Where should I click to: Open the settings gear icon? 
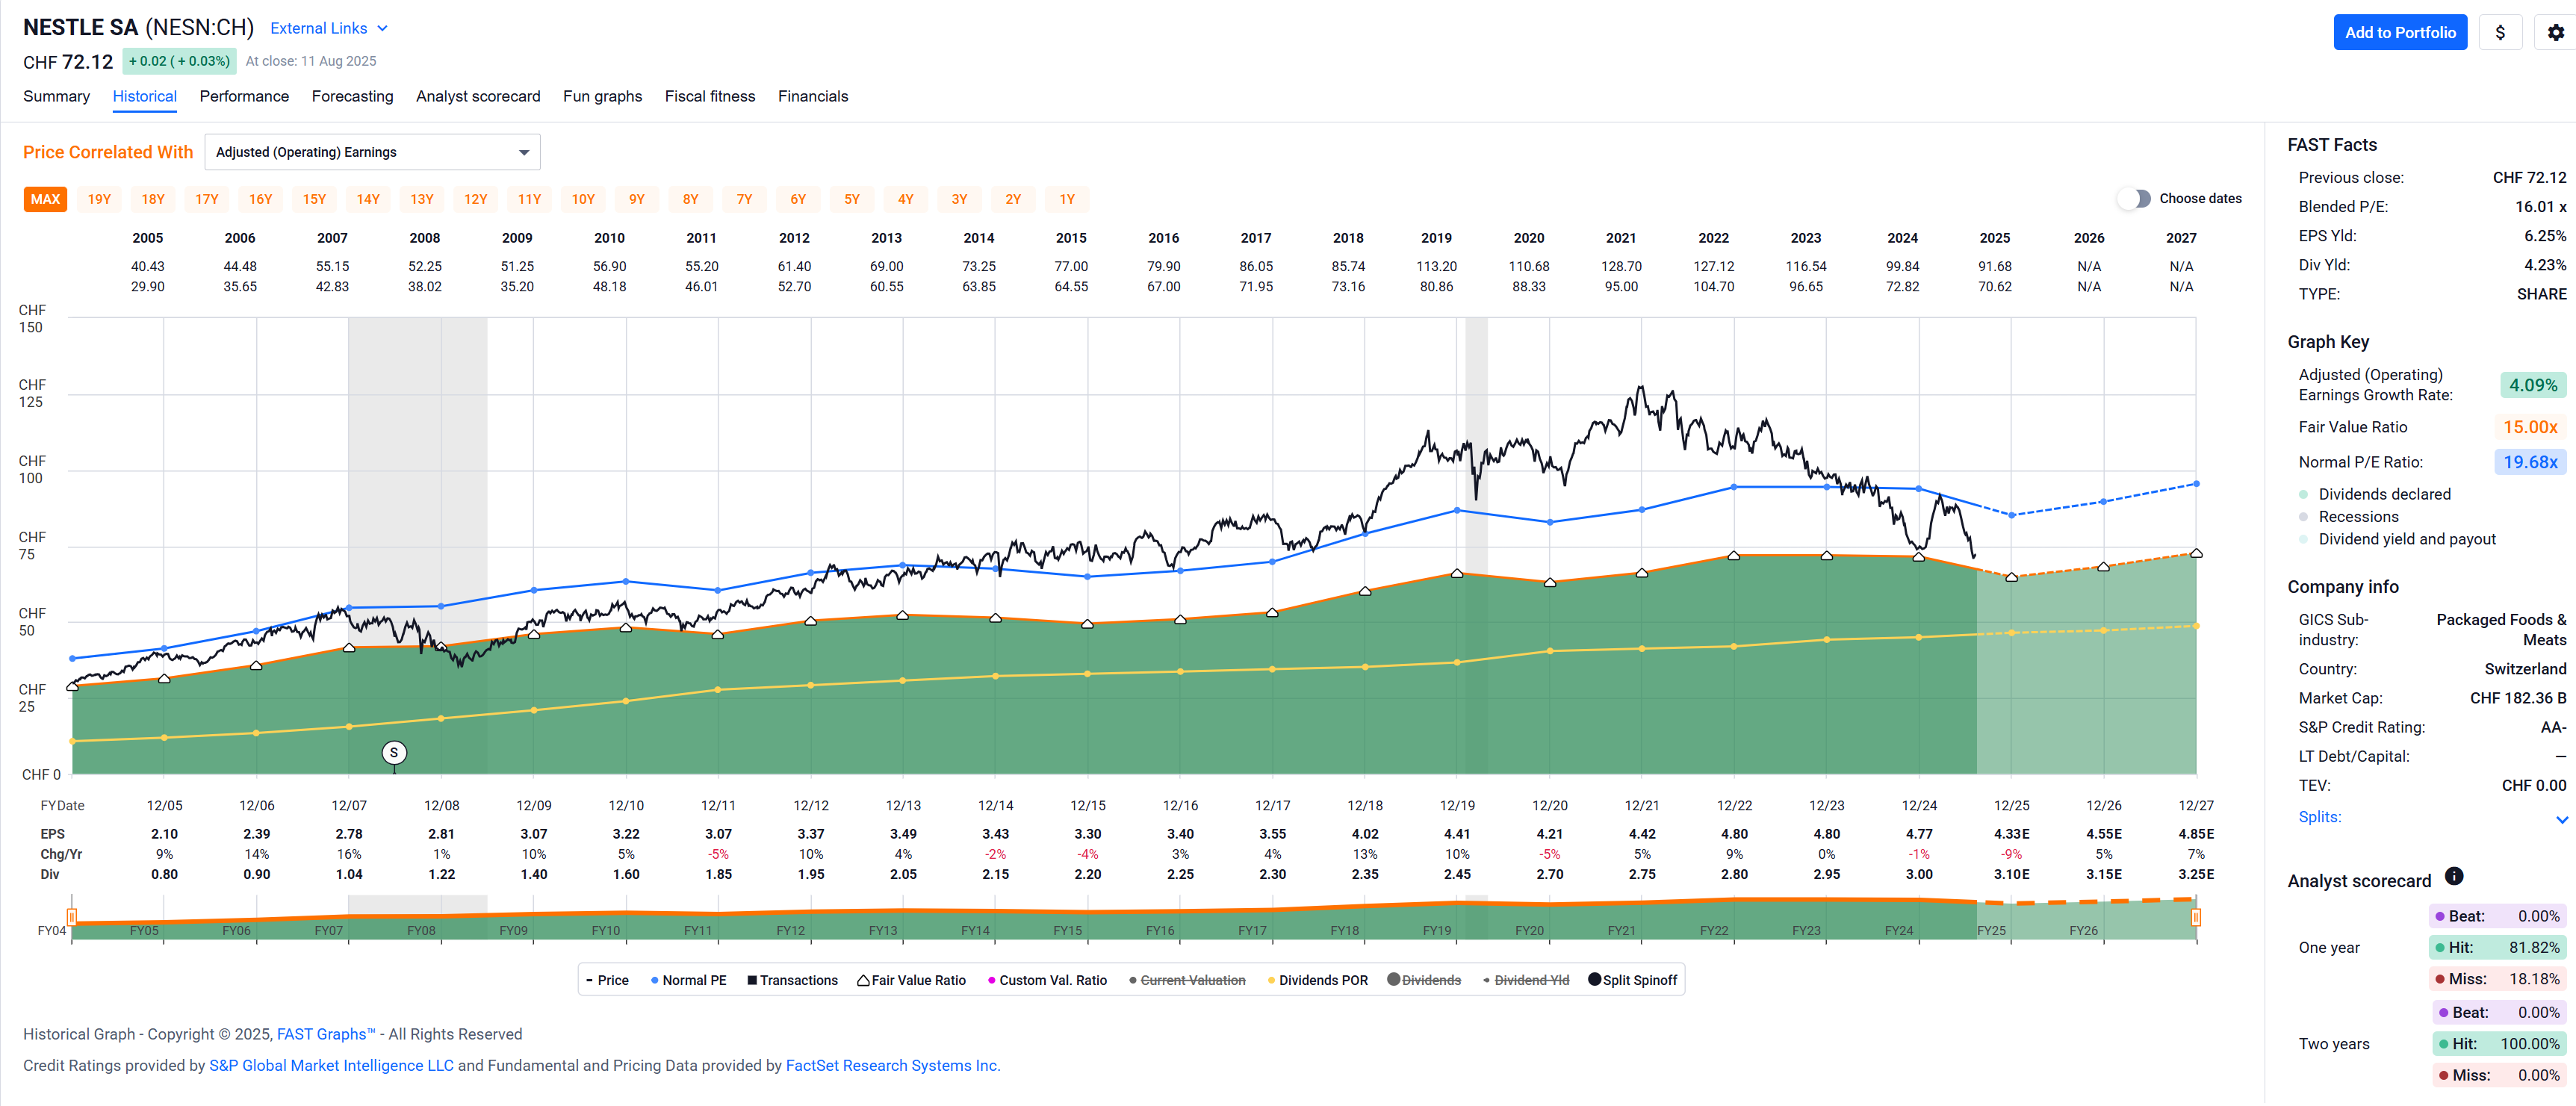coord(2555,32)
